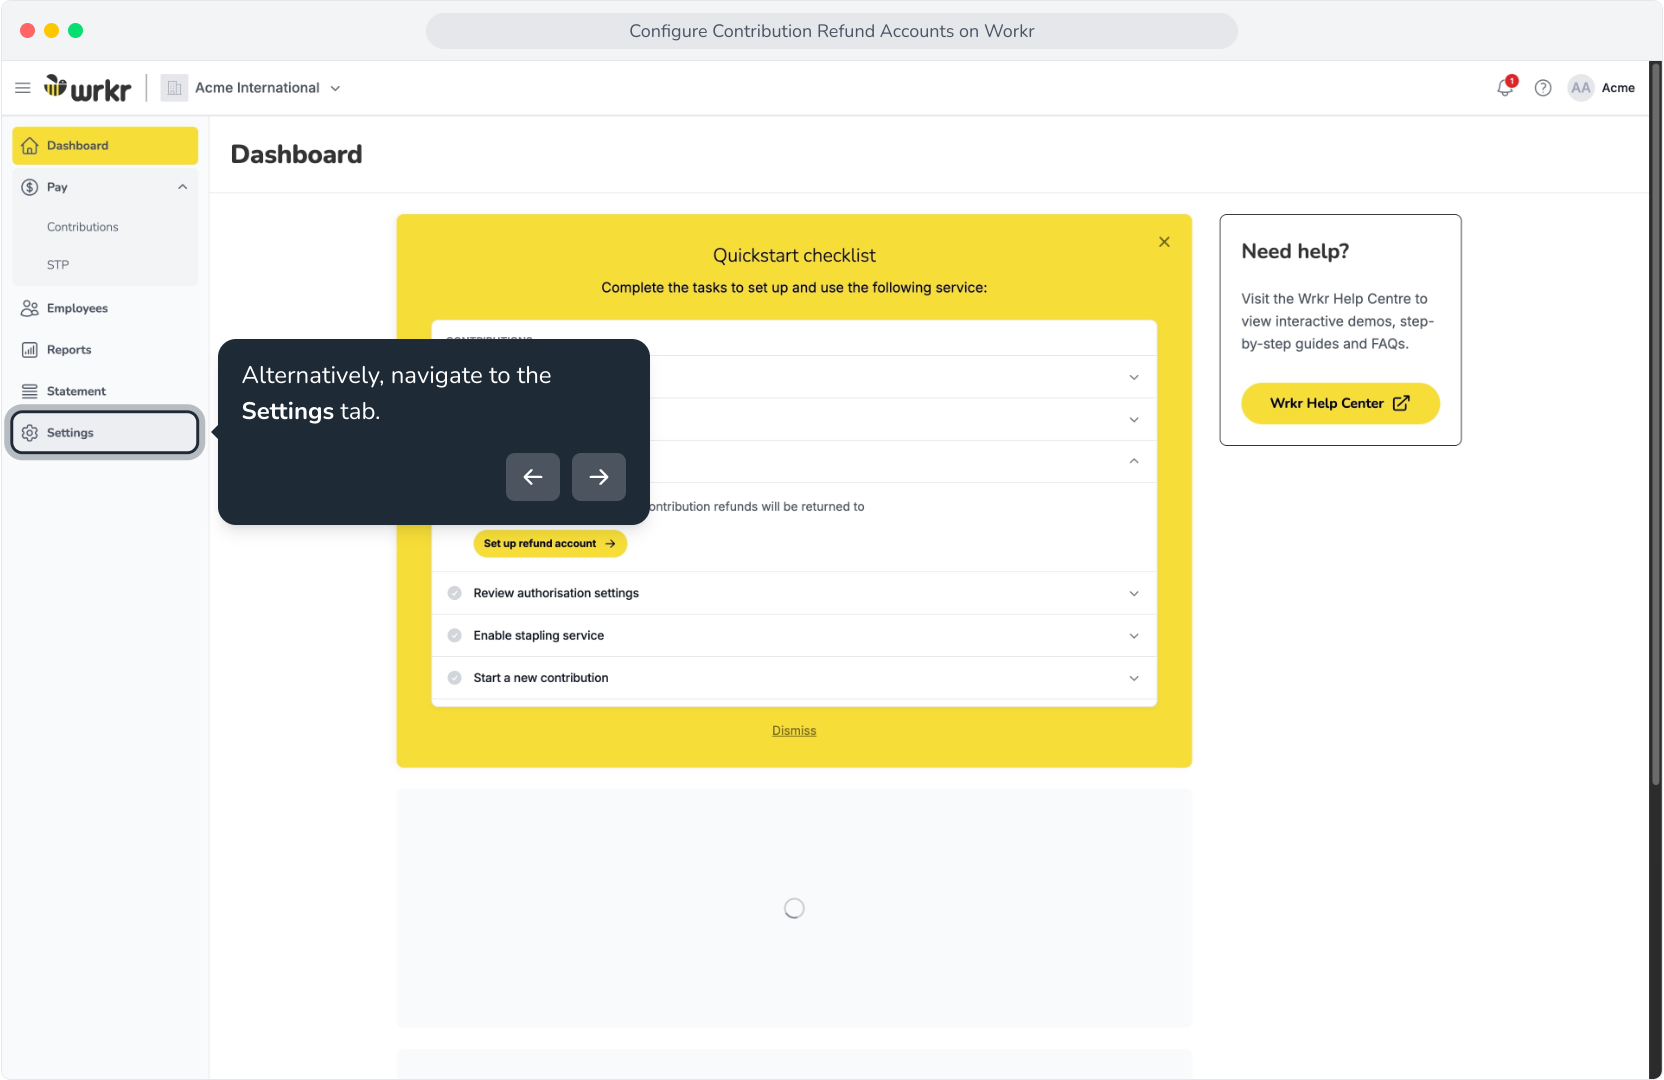Close the Quickstart checklist panel
1664x1080 pixels.
pyautogui.click(x=1164, y=242)
